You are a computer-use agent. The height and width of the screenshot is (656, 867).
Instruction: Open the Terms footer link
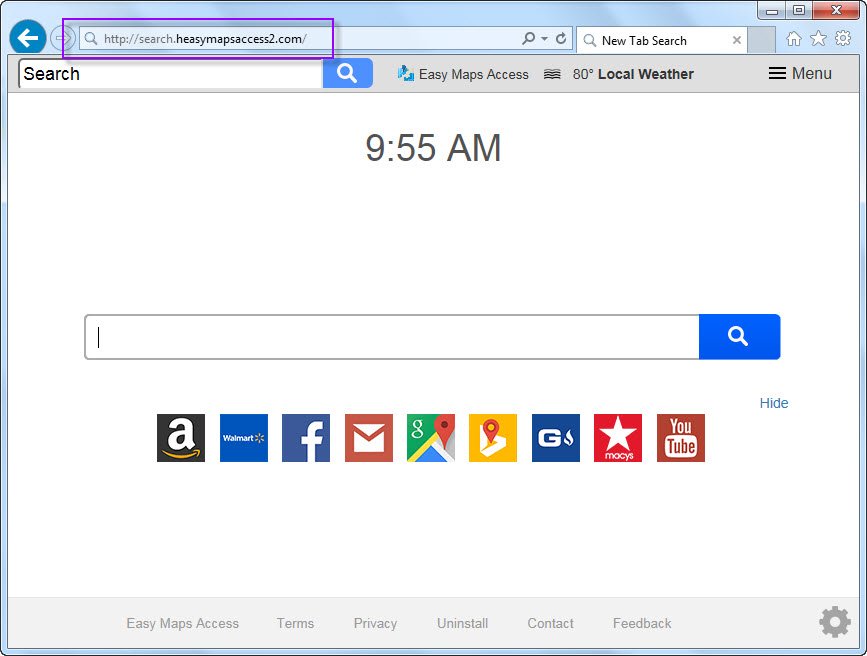point(295,623)
